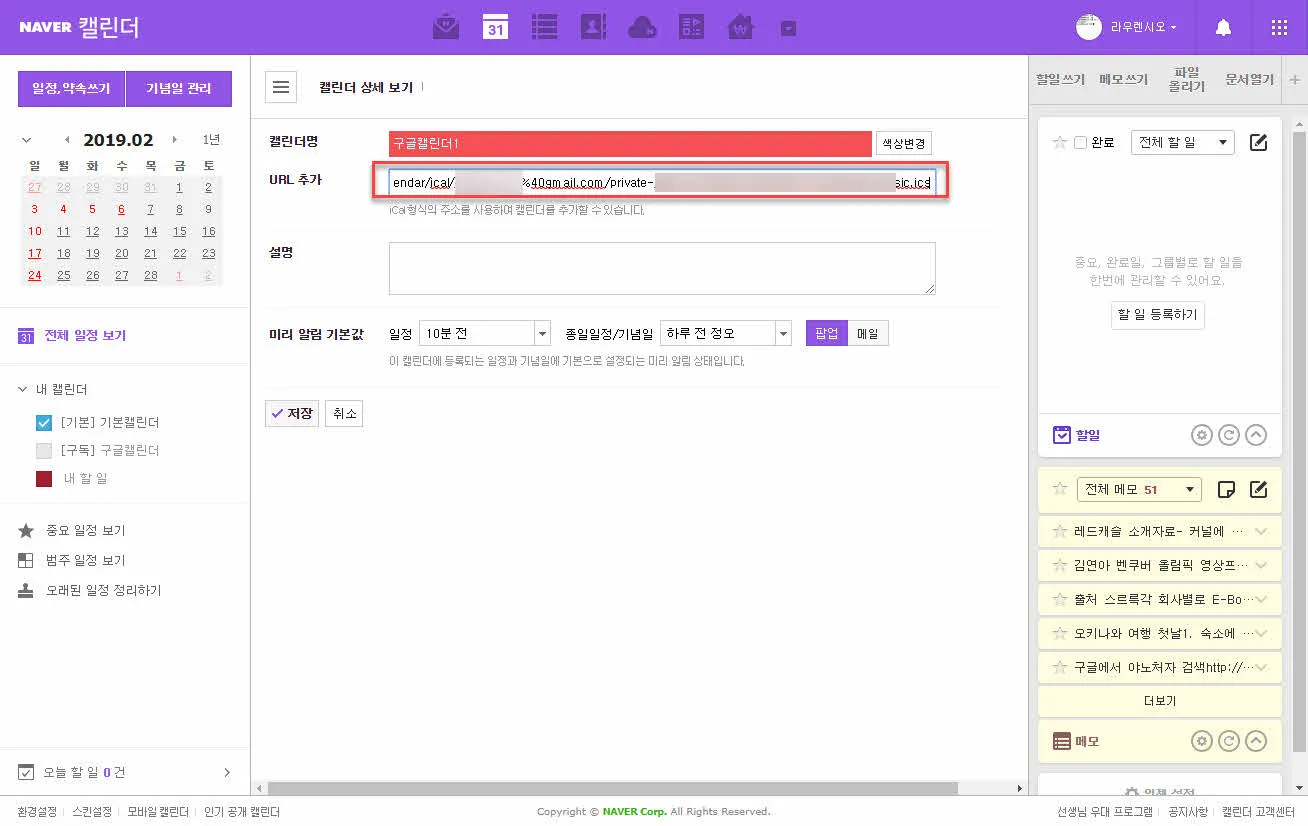Open Naver Cloud icon in top bar
1308x826 pixels.
point(642,28)
